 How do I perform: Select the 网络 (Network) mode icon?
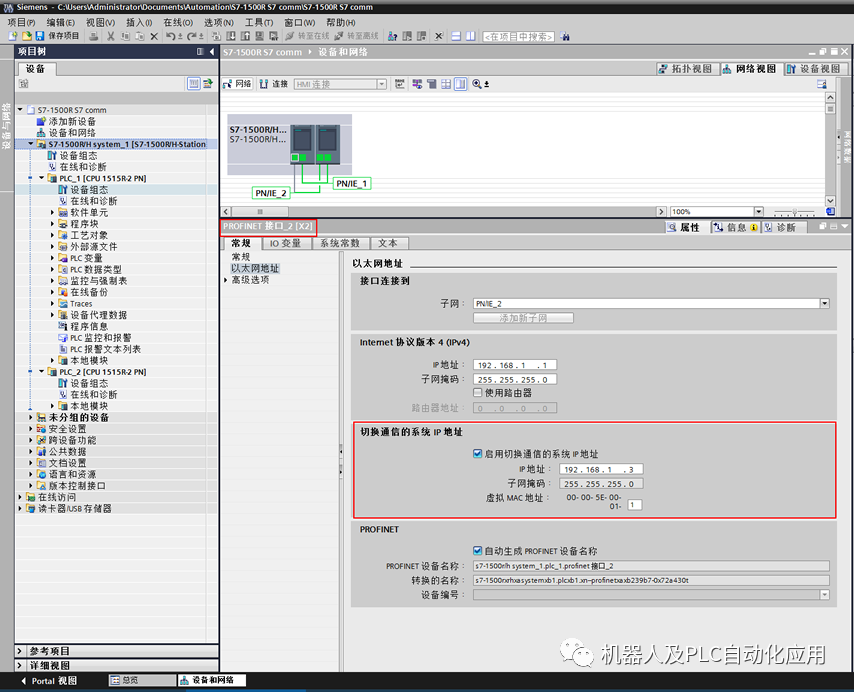click(238, 84)
